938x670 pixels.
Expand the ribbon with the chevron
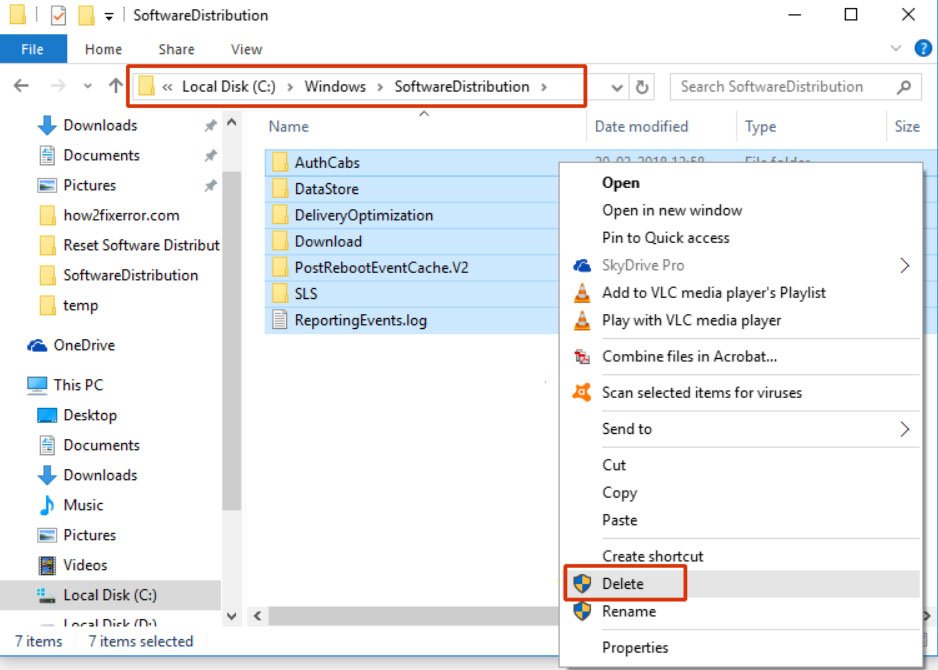pyautogui.click(x=896, y=48)
